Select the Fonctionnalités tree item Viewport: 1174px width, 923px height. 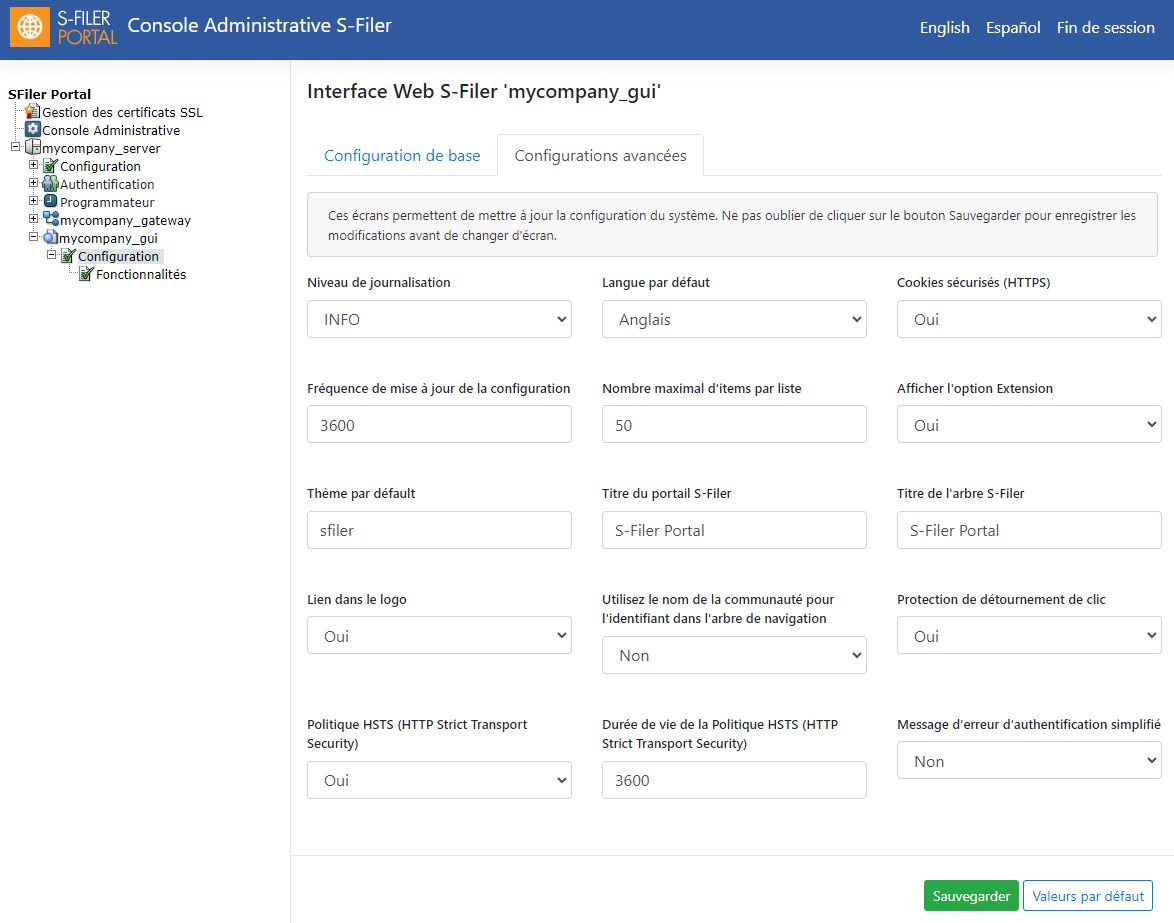click(141, 274)
